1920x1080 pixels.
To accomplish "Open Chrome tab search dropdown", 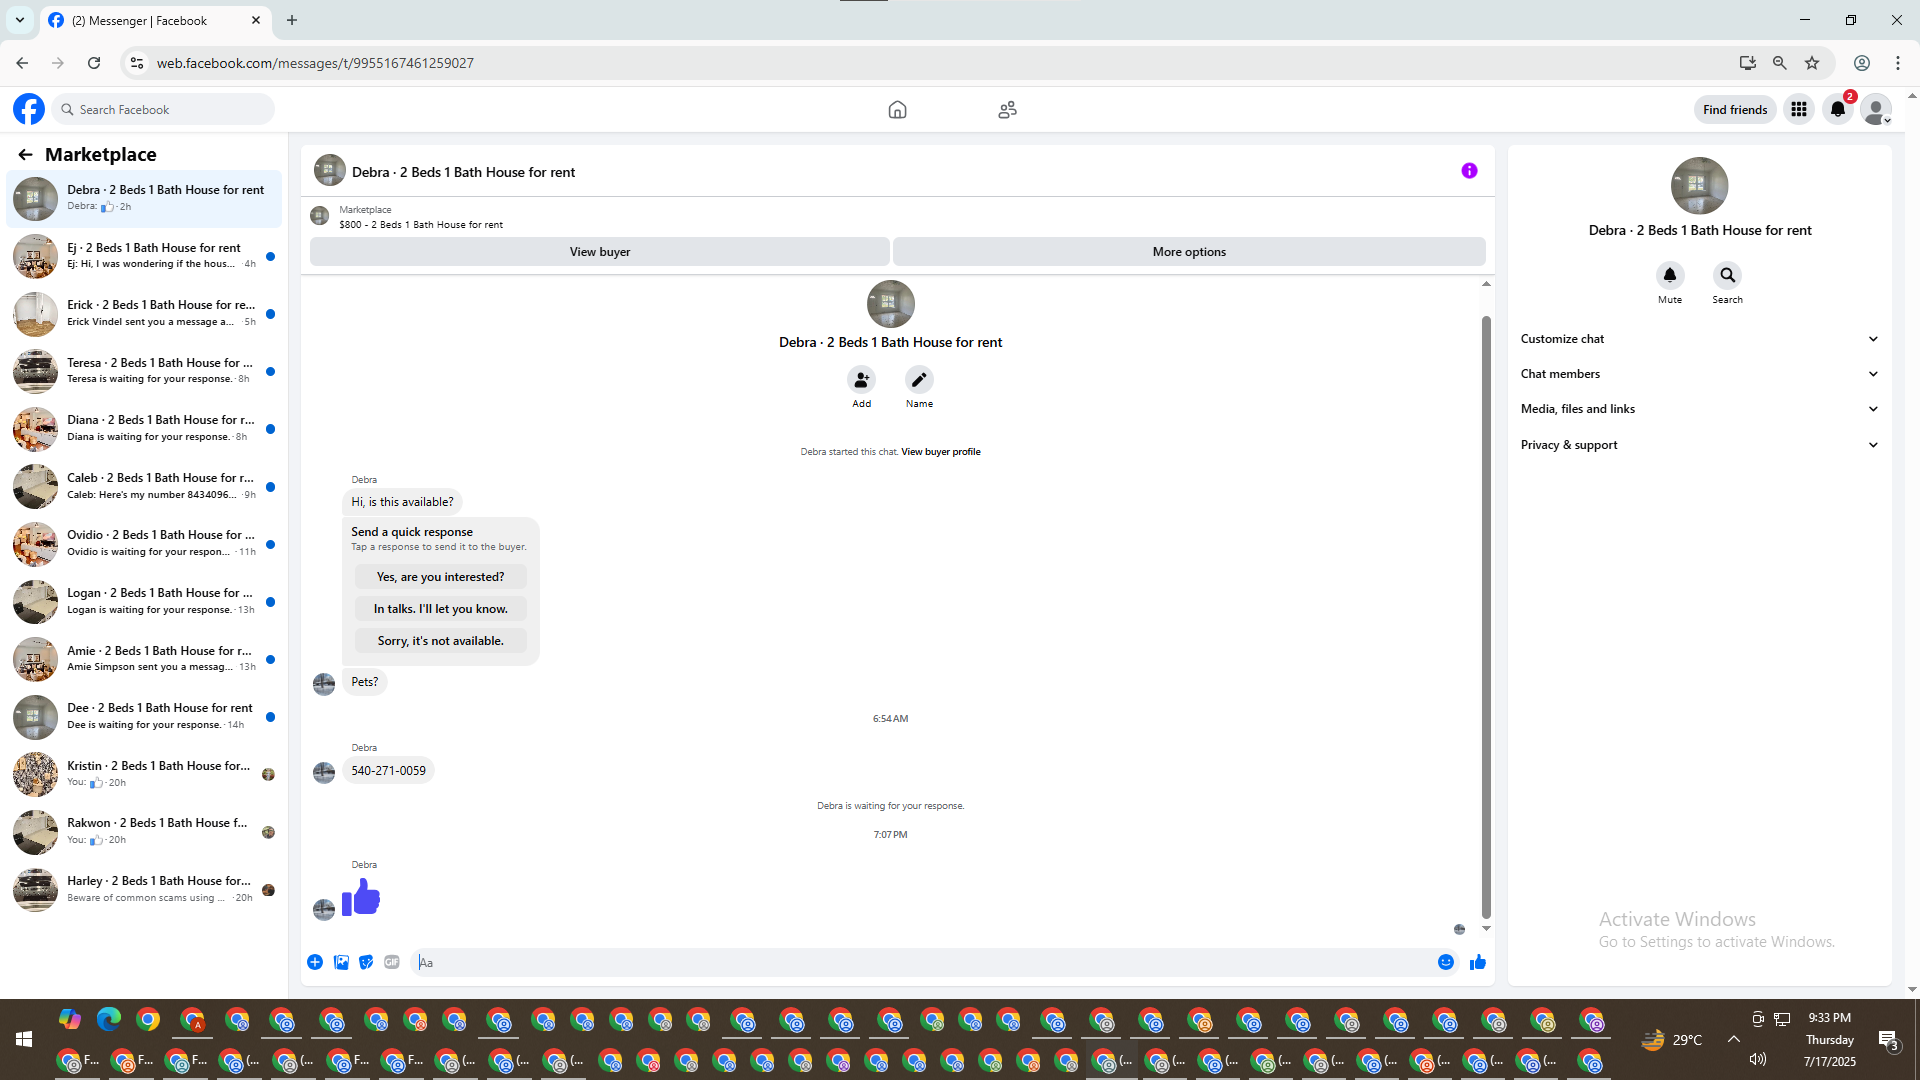I will coord(20,20).
